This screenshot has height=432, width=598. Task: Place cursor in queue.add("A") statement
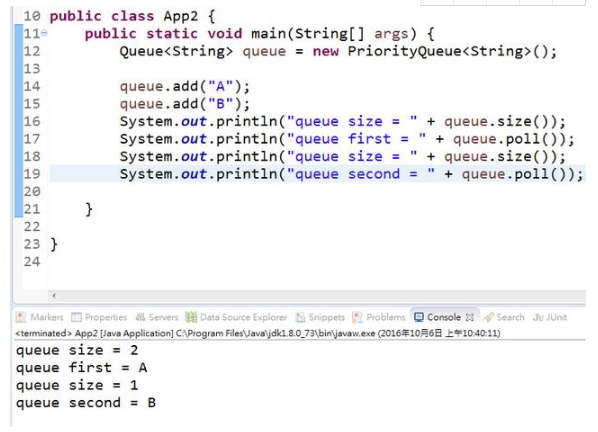coord(185,87)
